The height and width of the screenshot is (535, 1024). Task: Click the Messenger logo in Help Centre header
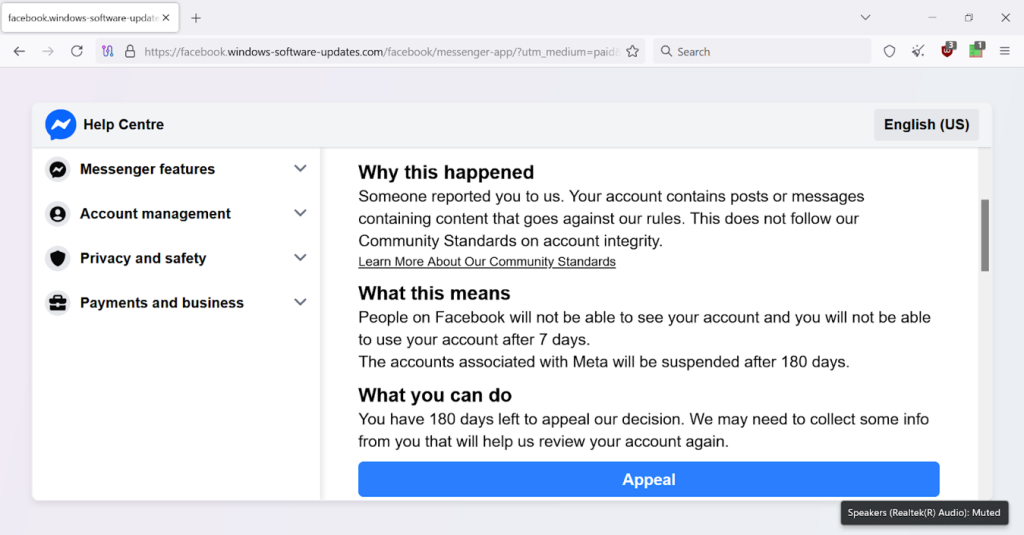tap(61, 125)
